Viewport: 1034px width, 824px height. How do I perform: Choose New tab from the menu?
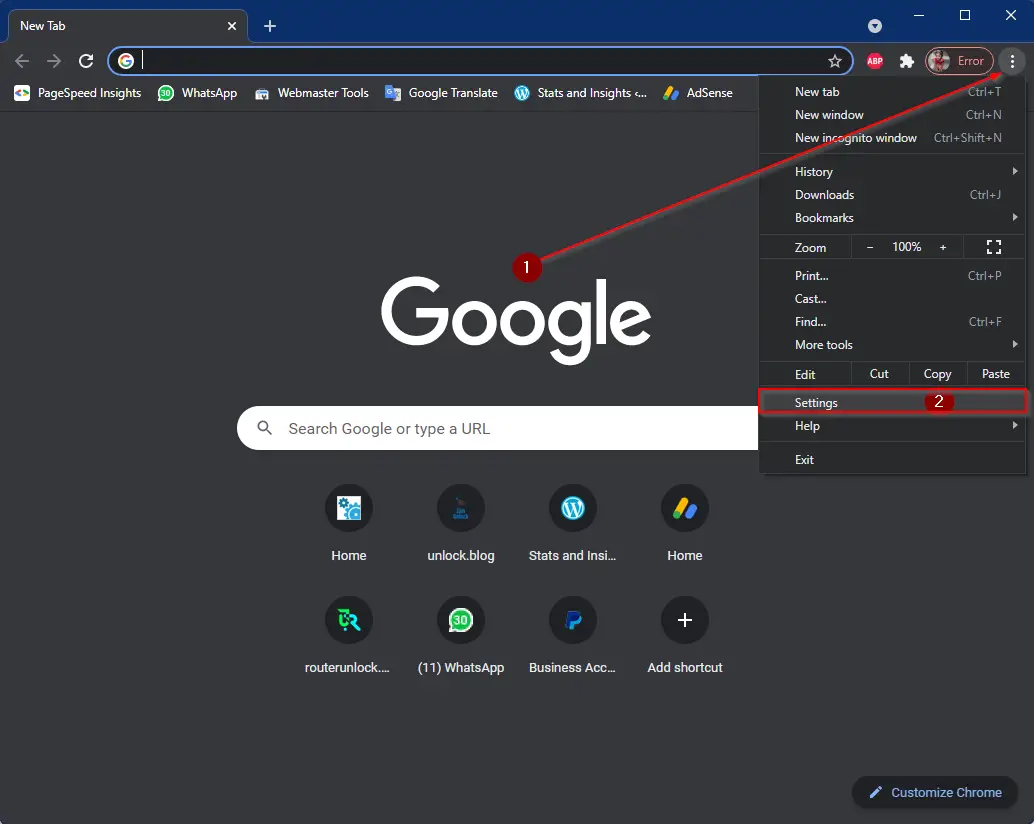pyautogui.click(x=892, y=92)
